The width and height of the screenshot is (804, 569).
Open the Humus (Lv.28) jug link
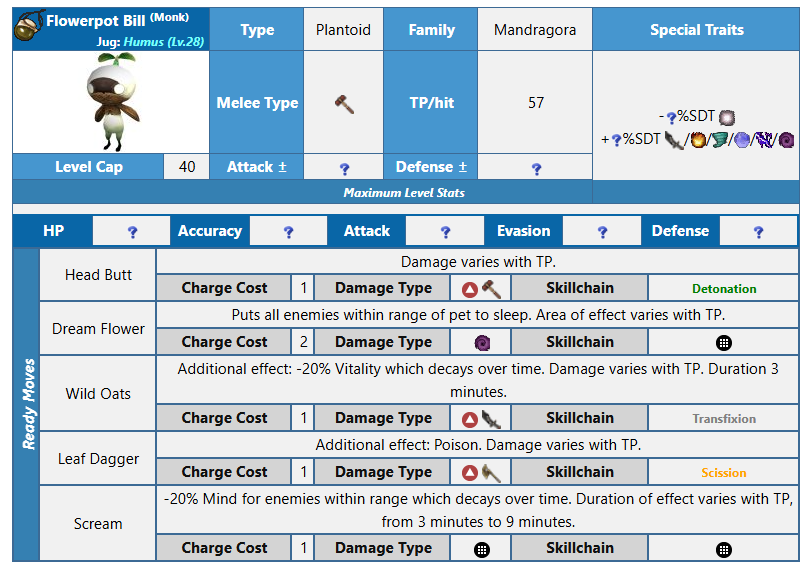[x=164, y=42]
